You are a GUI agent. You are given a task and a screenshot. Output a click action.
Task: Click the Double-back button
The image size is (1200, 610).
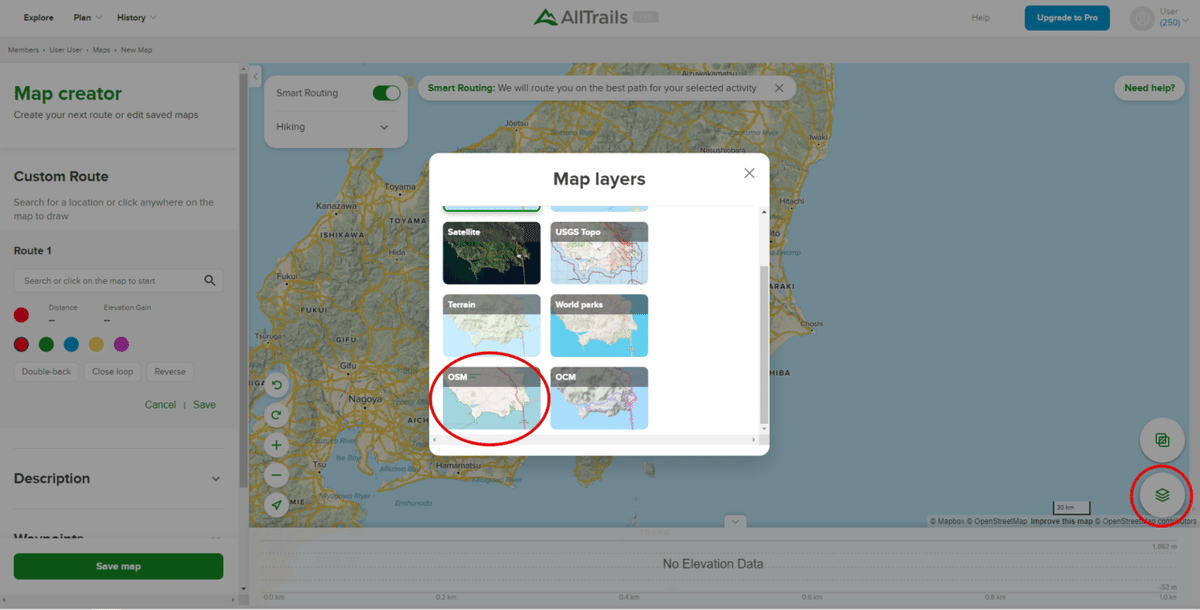[x=47, y=371]
